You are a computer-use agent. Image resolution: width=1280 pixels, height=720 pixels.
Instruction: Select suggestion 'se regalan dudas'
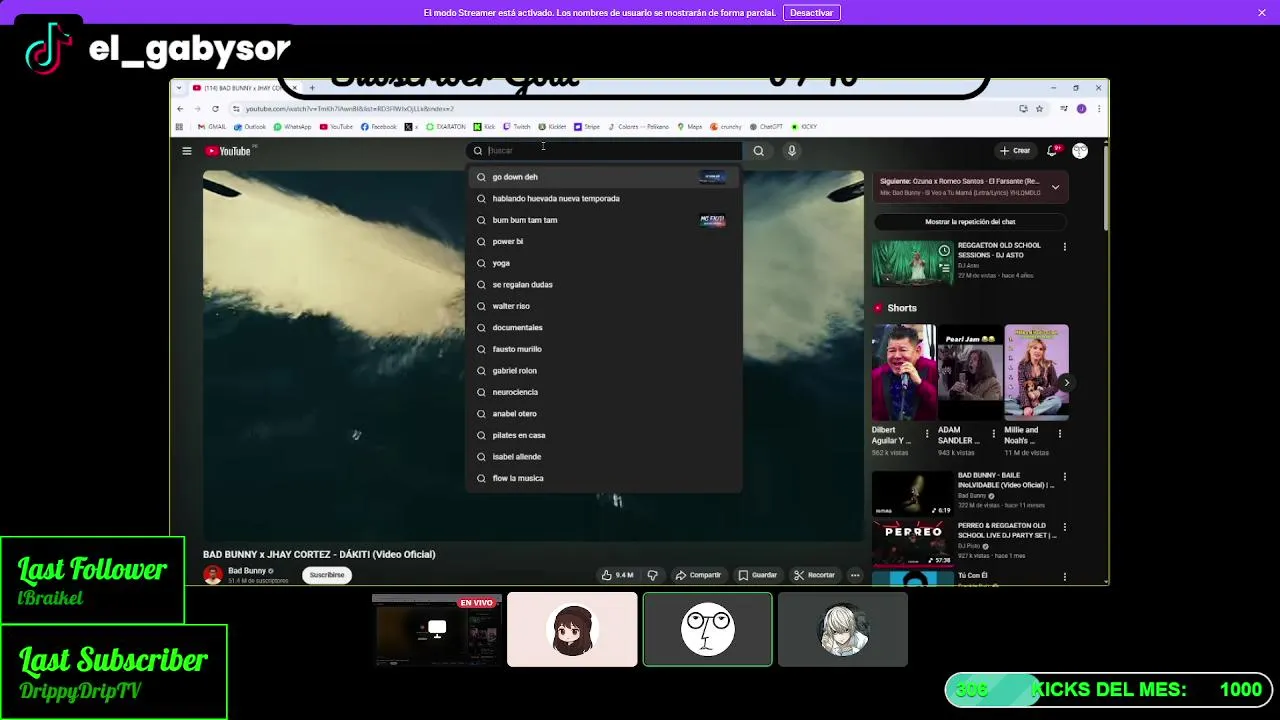coord(604,284)
